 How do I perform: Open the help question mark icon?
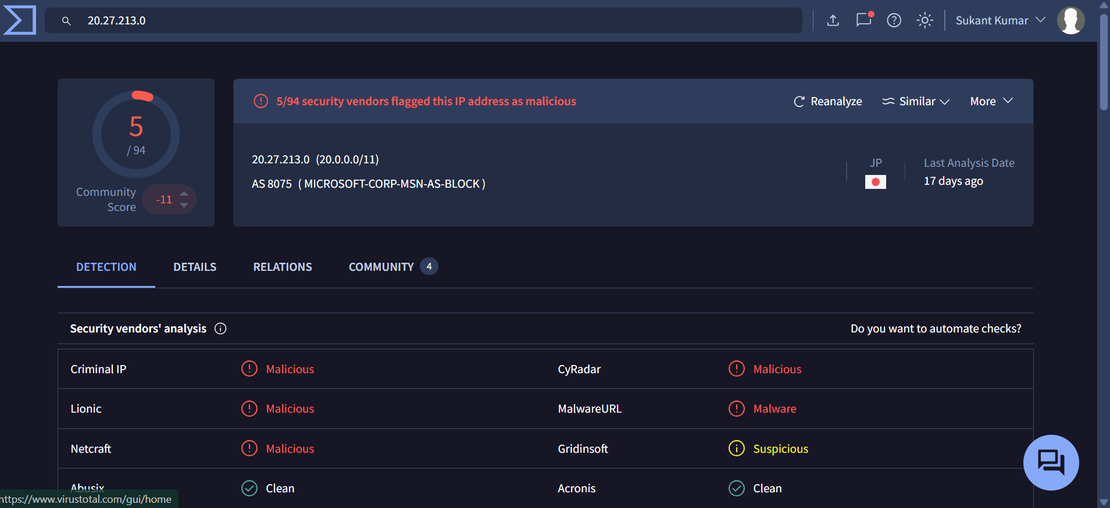tap(894, 20)
